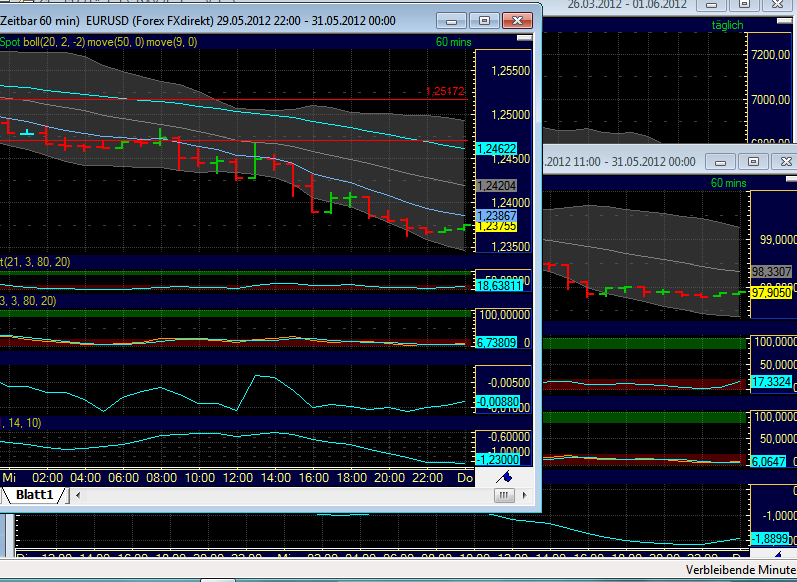Click the yellow 97,9050 price marker
This screenshot has width=797, height=582.
[x=768, y=291]
